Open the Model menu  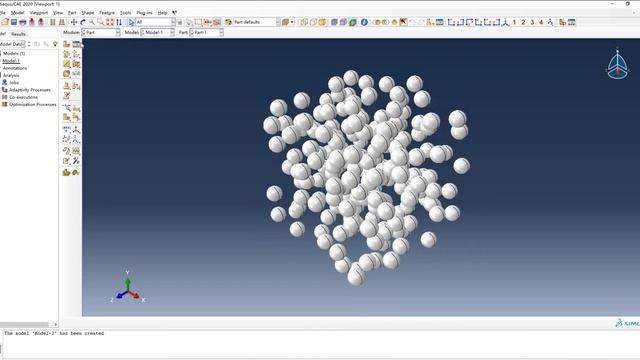pos(18,13)
